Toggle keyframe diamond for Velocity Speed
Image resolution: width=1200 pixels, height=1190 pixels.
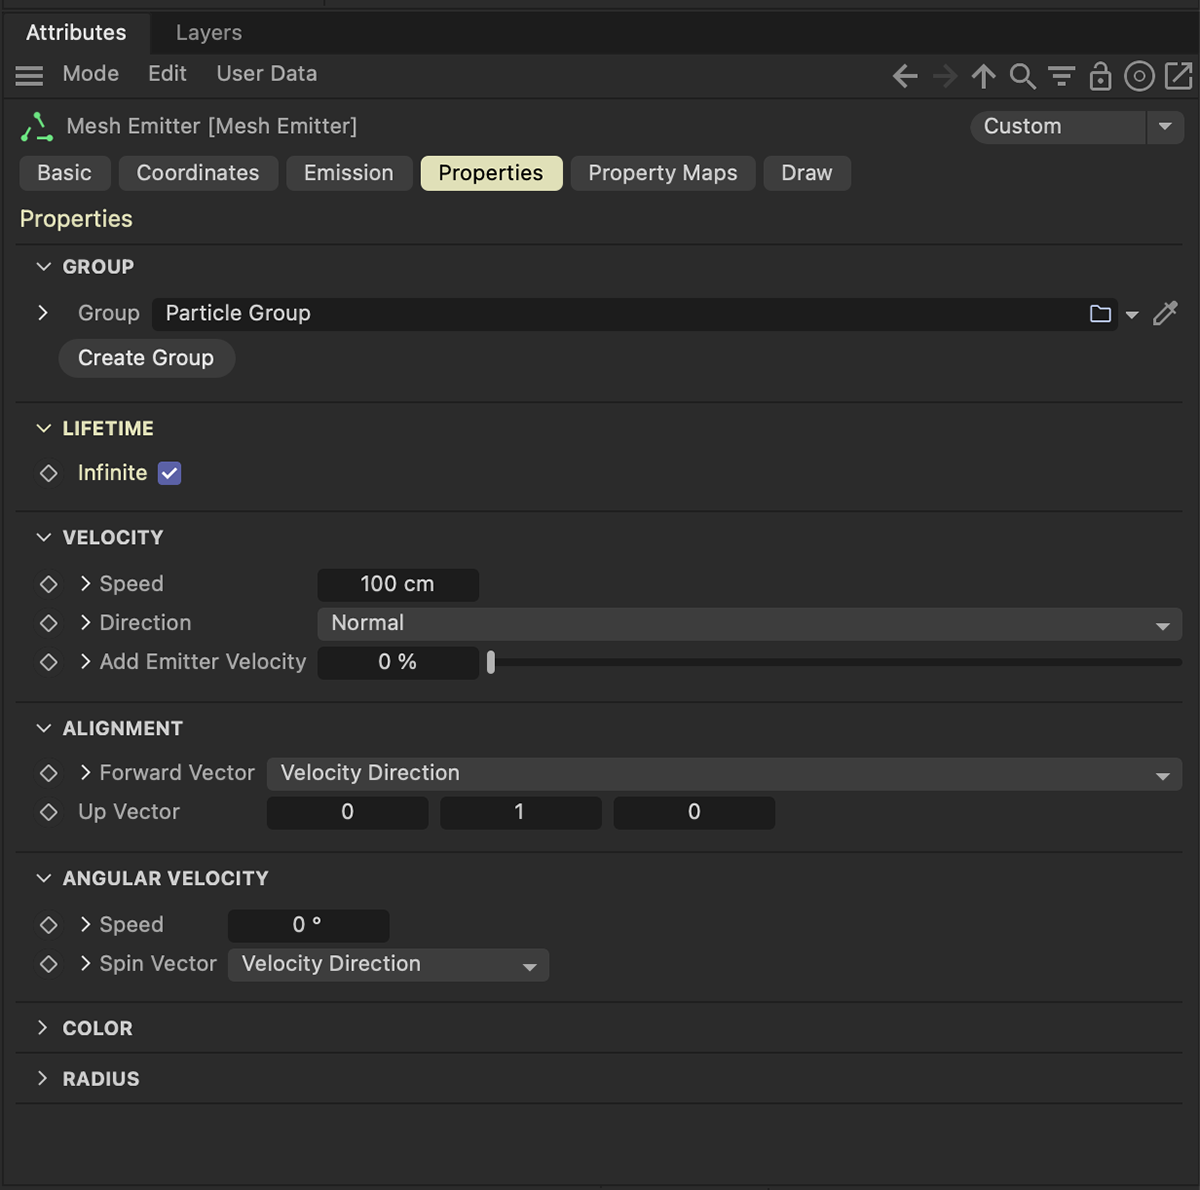point(48,584)
